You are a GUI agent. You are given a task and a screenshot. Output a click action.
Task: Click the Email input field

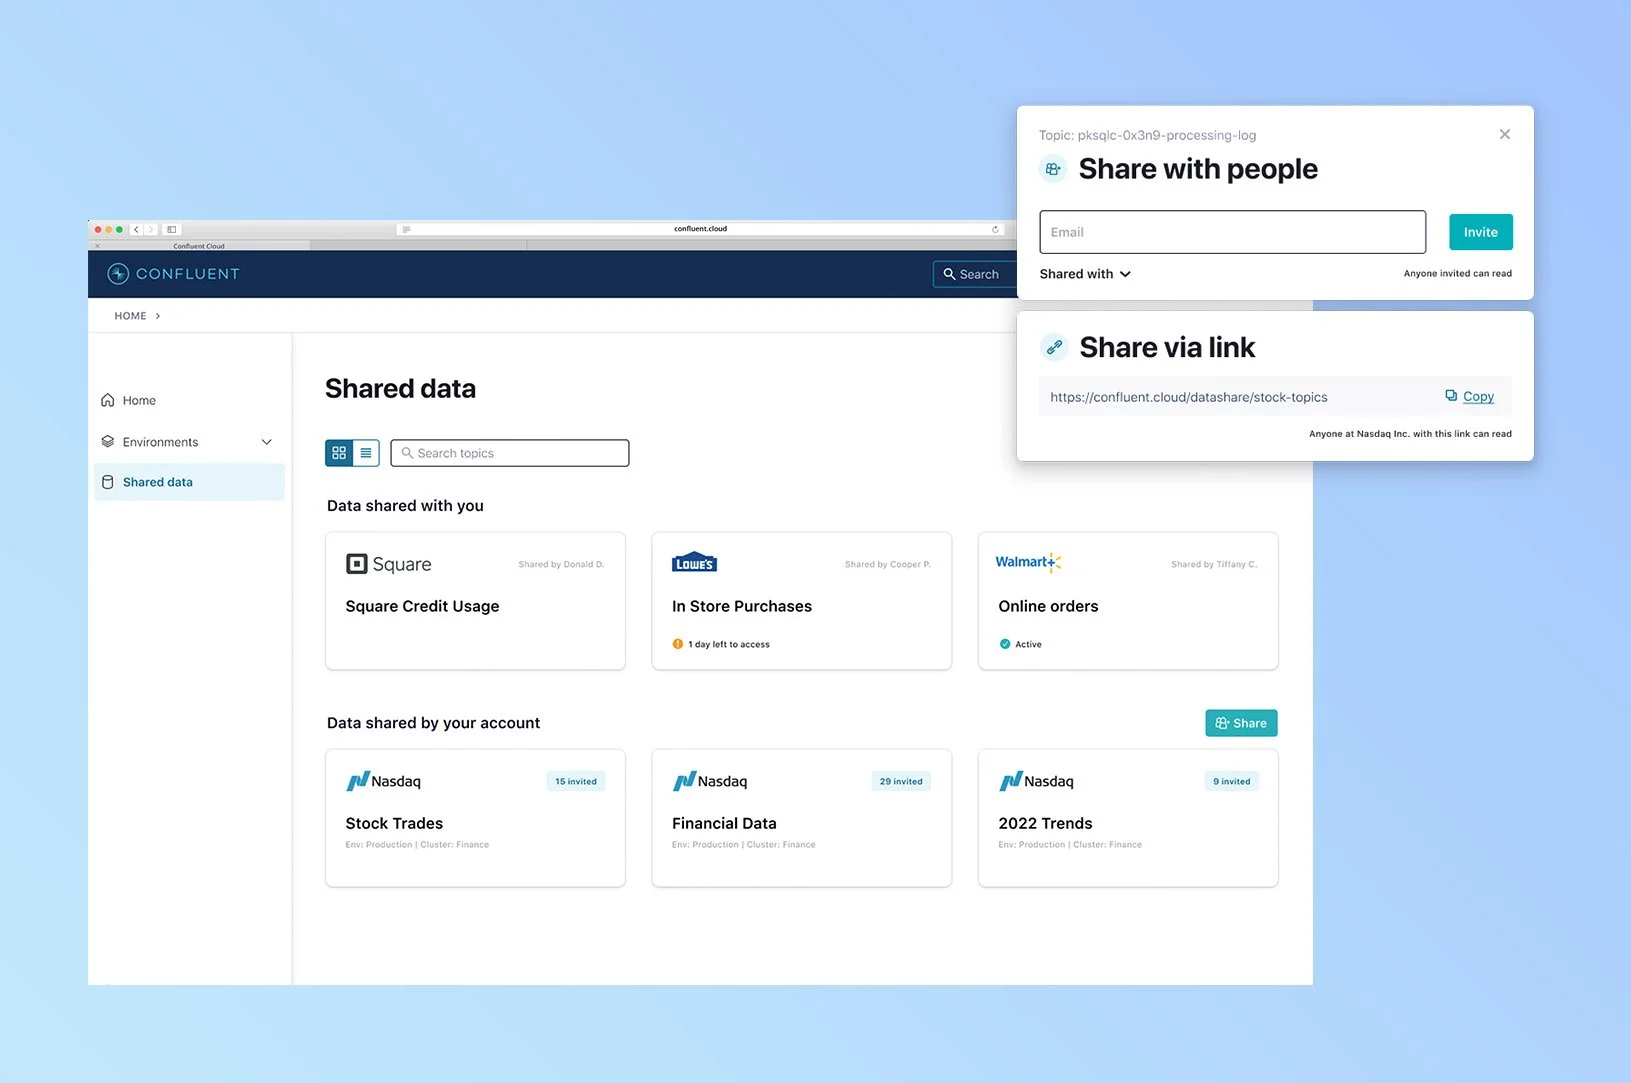pos(1233,232)
